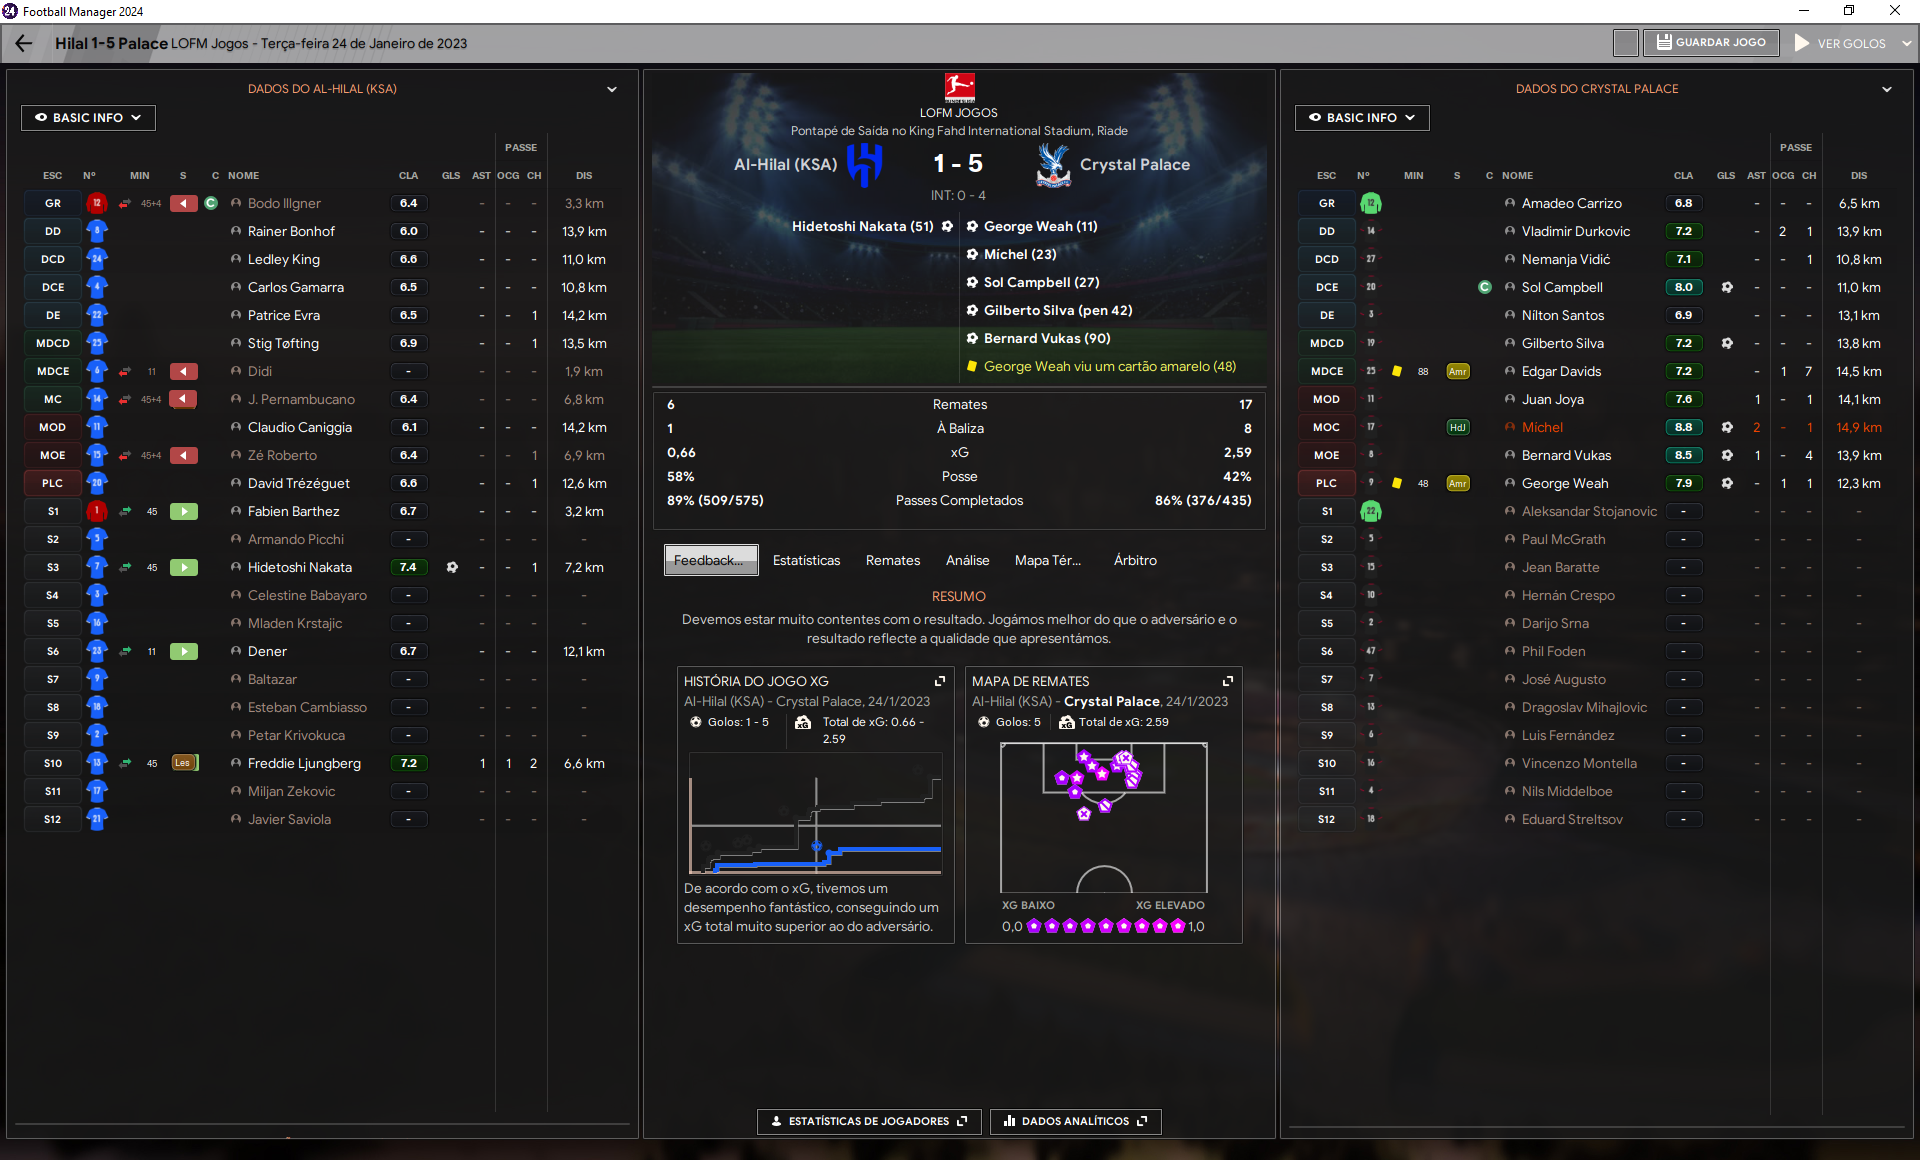Open Dados Analíticos pop-out
This screenshot has width=1920, height=1160.
[1076, 1121]
